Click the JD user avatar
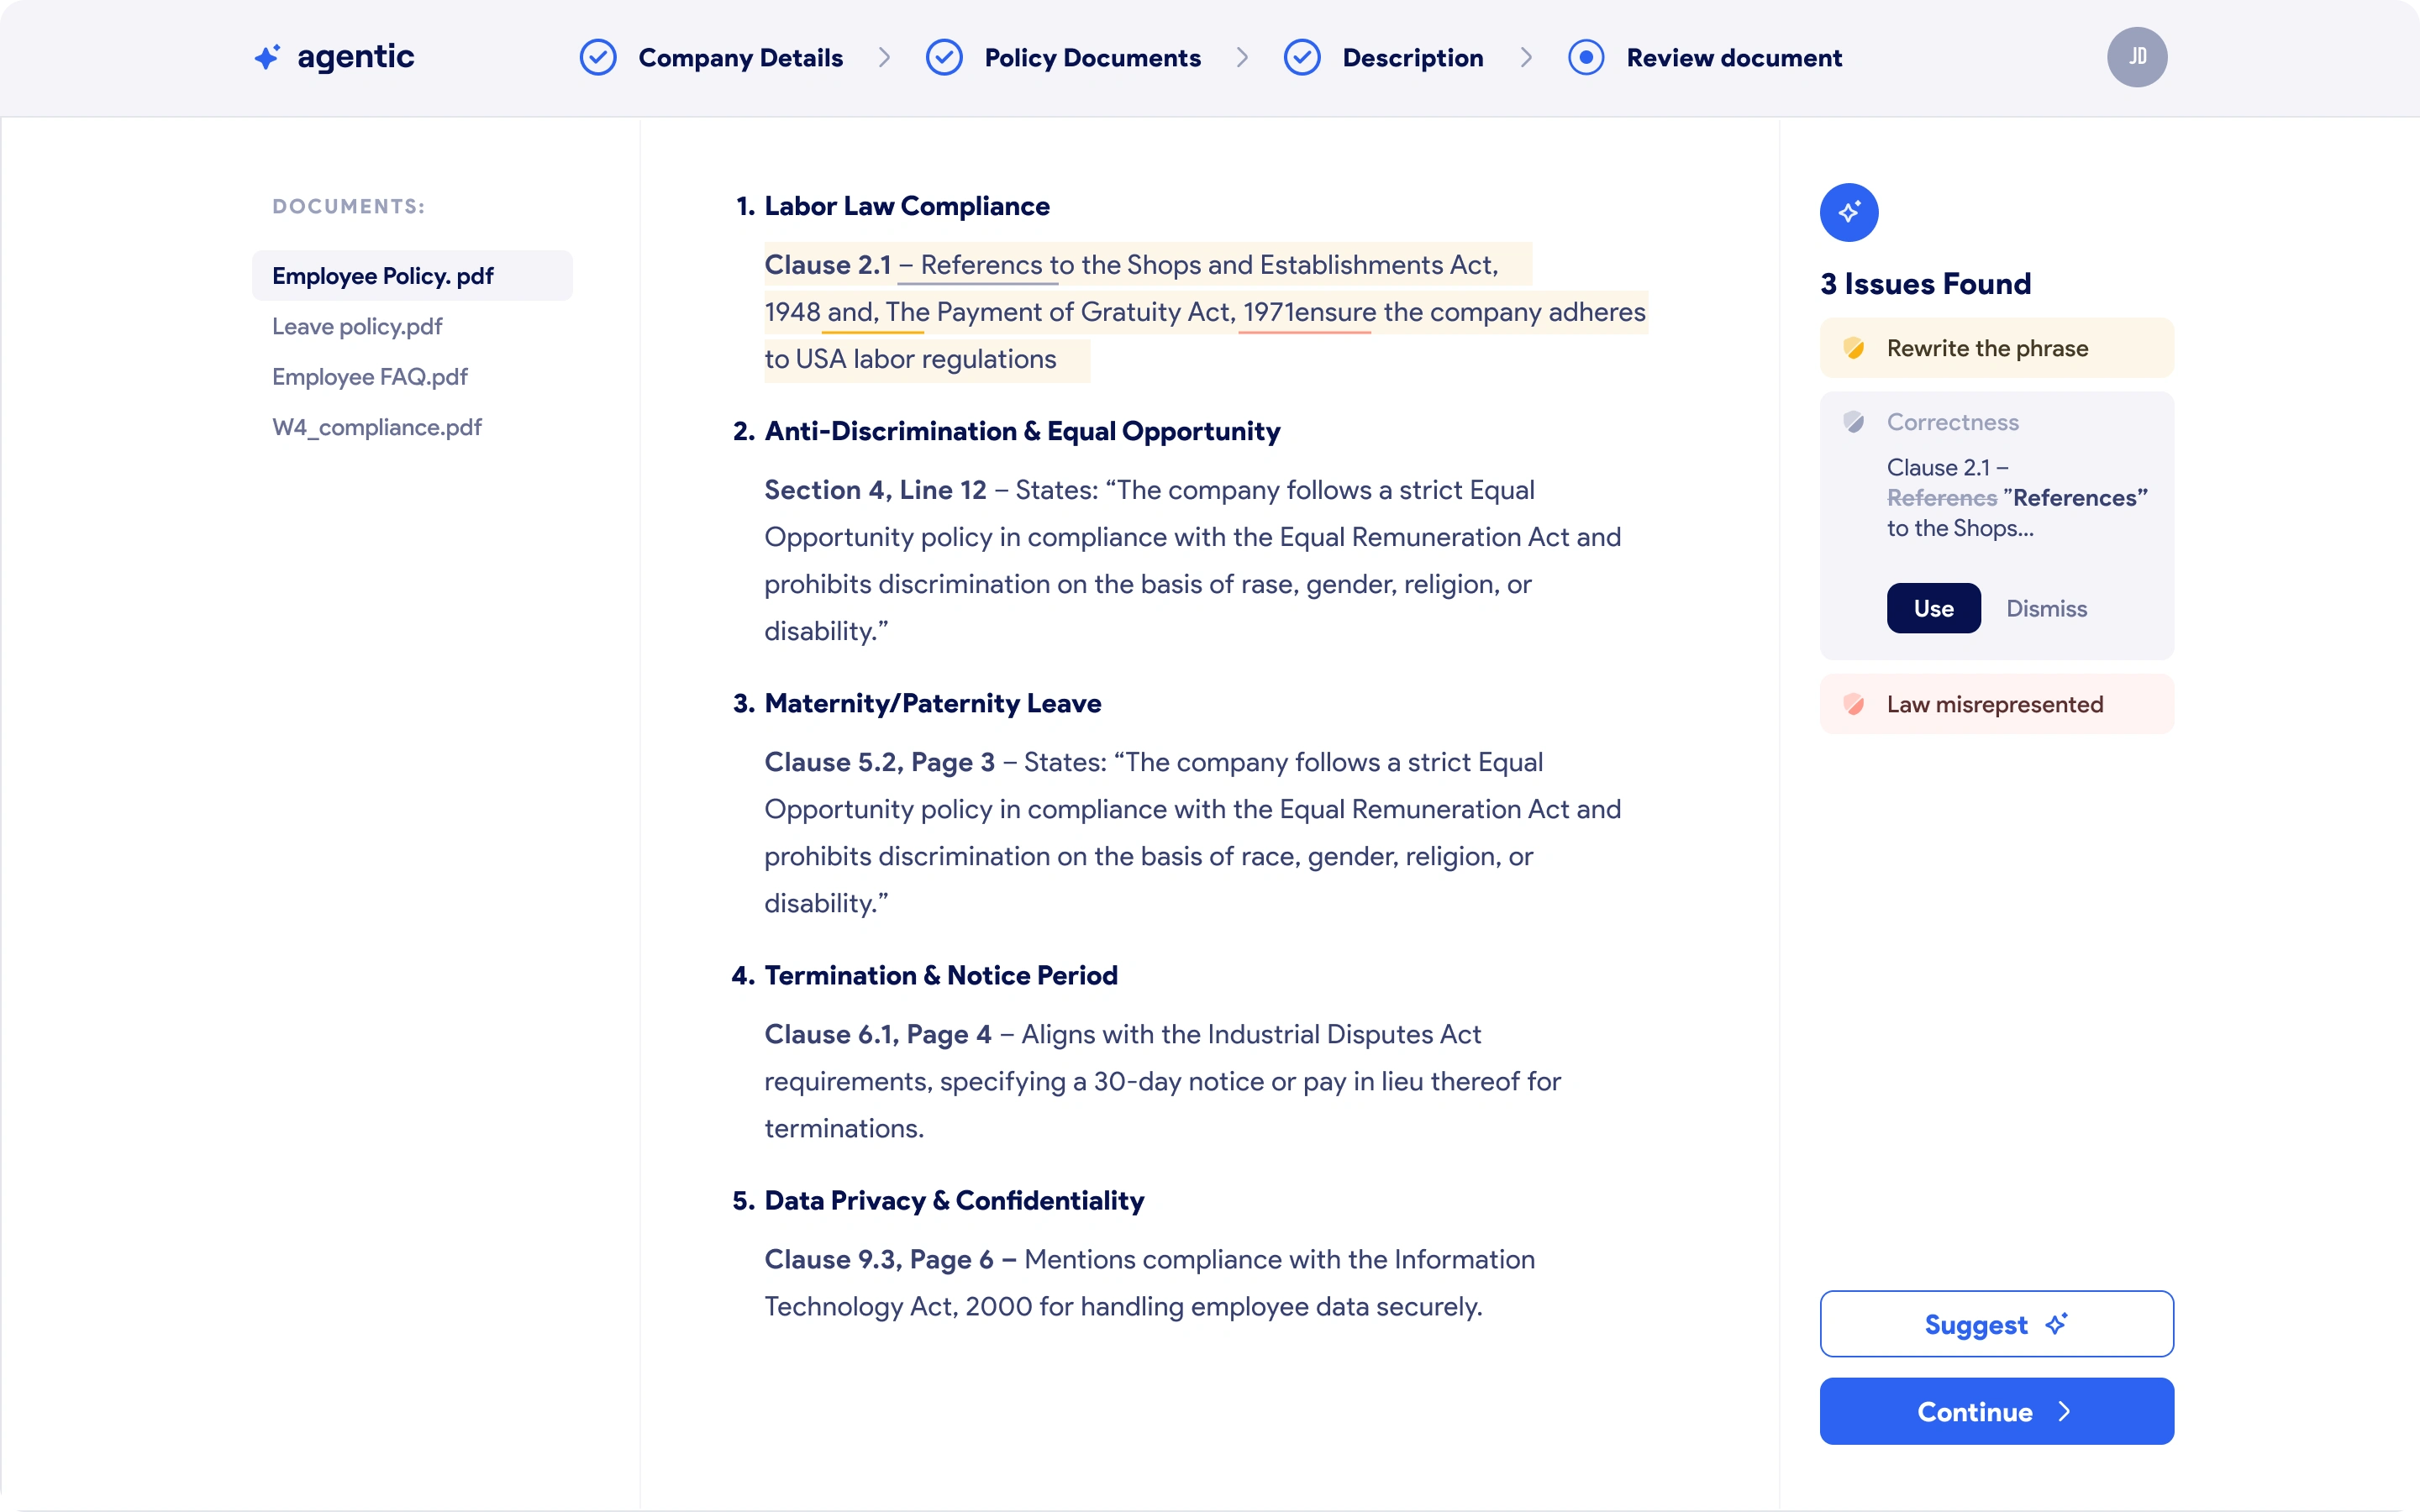2420x1512 pixels. click(2136, 57)
